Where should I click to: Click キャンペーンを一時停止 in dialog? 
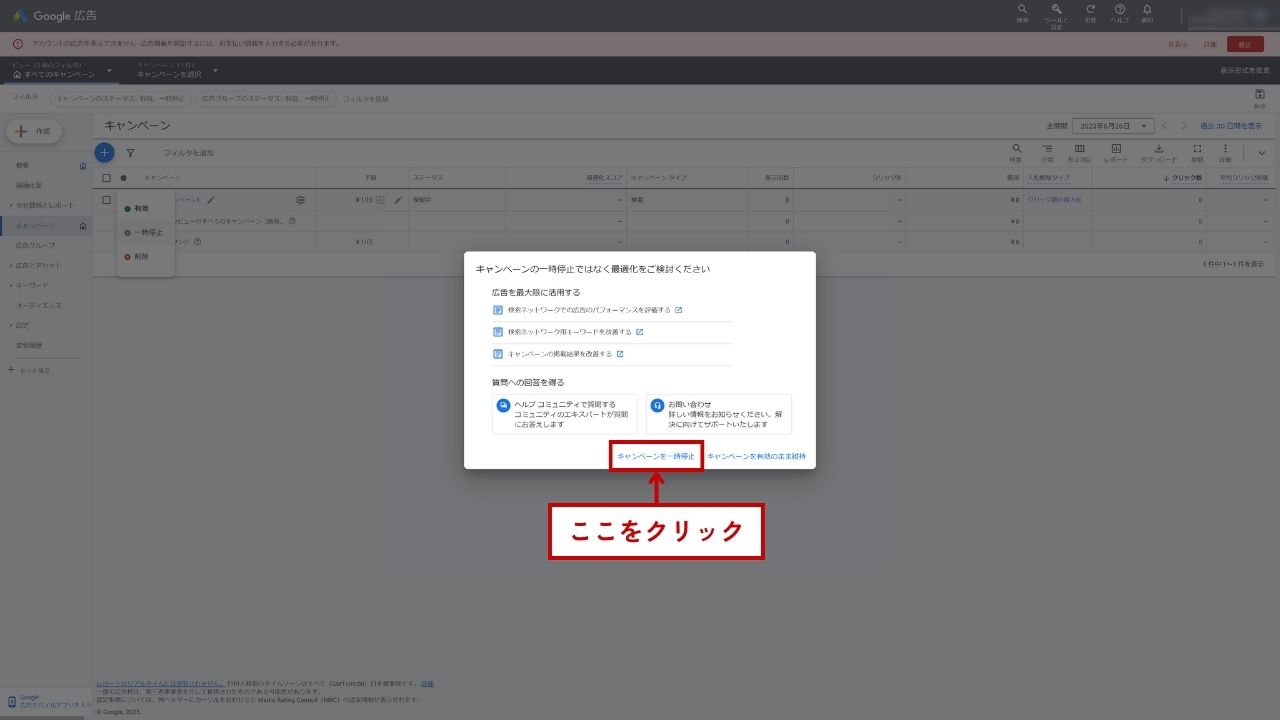(656, 456)
